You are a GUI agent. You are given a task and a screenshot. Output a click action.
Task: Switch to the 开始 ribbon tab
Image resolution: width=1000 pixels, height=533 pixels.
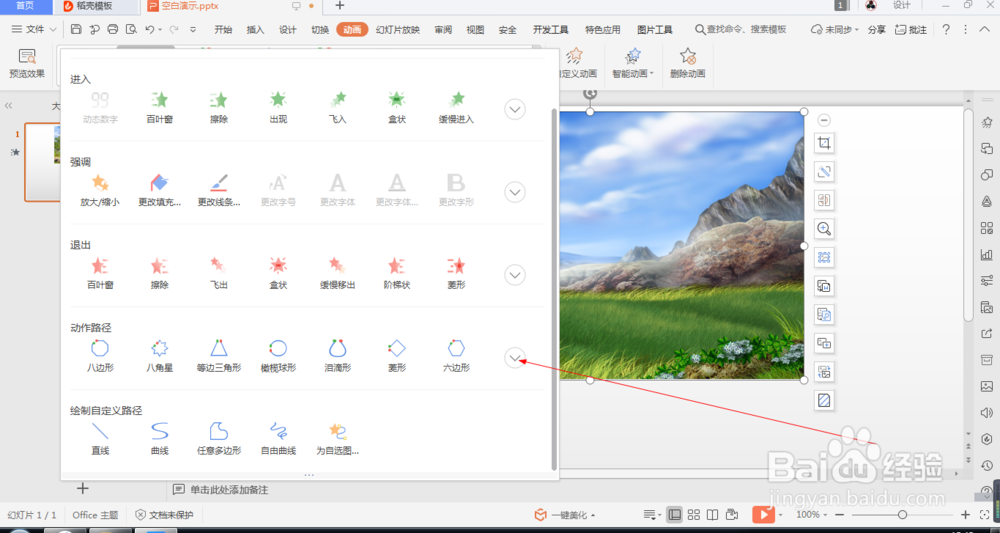pyautogui.click(x=223, y=30)
